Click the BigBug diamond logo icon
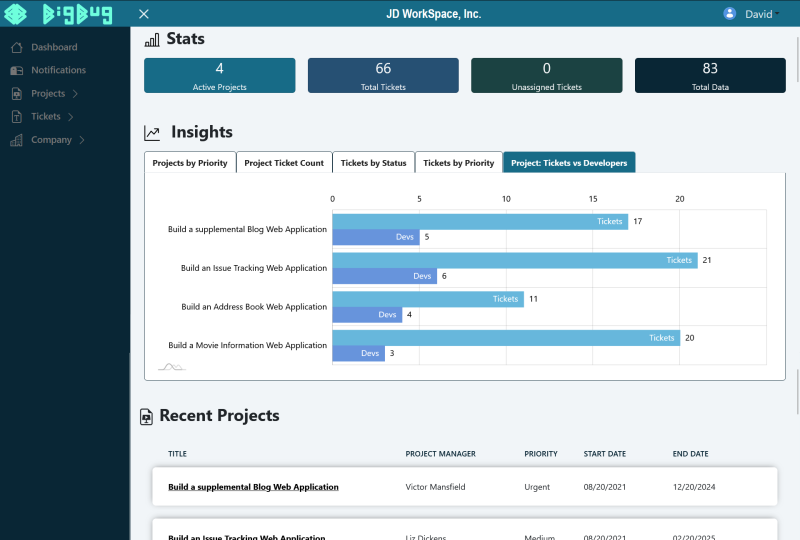The width and height of the screenshot is (800, 540). pyautogui.click(x=15, y=14)
